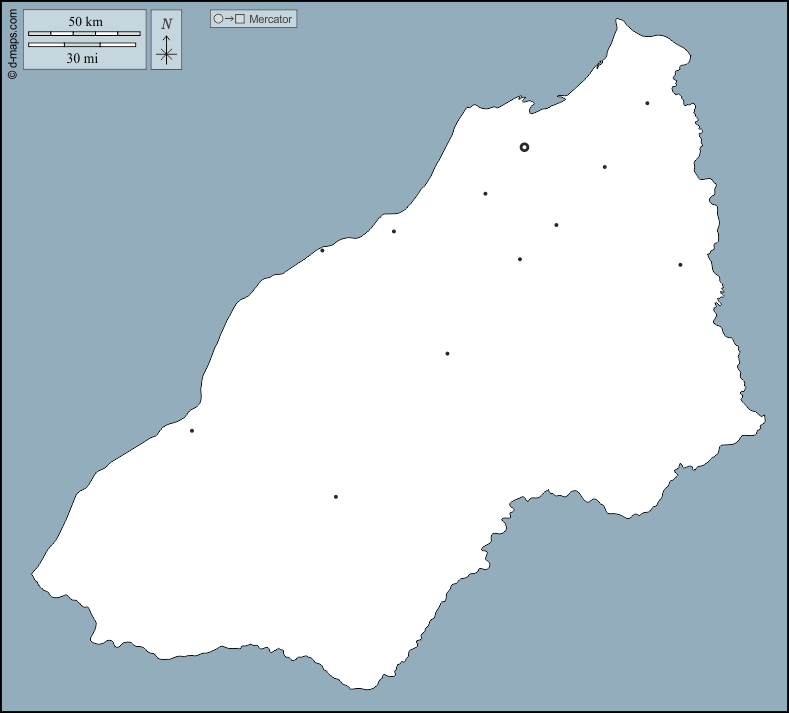Click the circle-to-square projection icon
This screenshot has height=713, width=789.
coord(229,19)
